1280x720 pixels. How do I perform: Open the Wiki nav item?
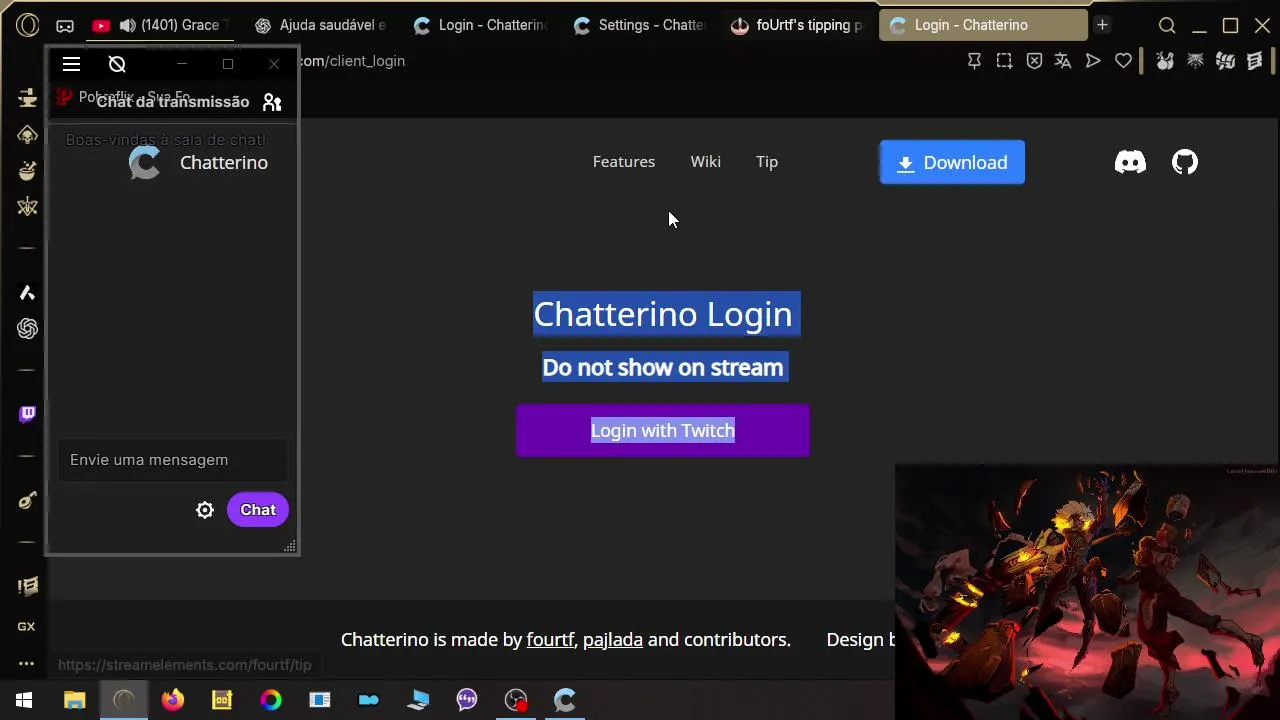pos(705,162)
